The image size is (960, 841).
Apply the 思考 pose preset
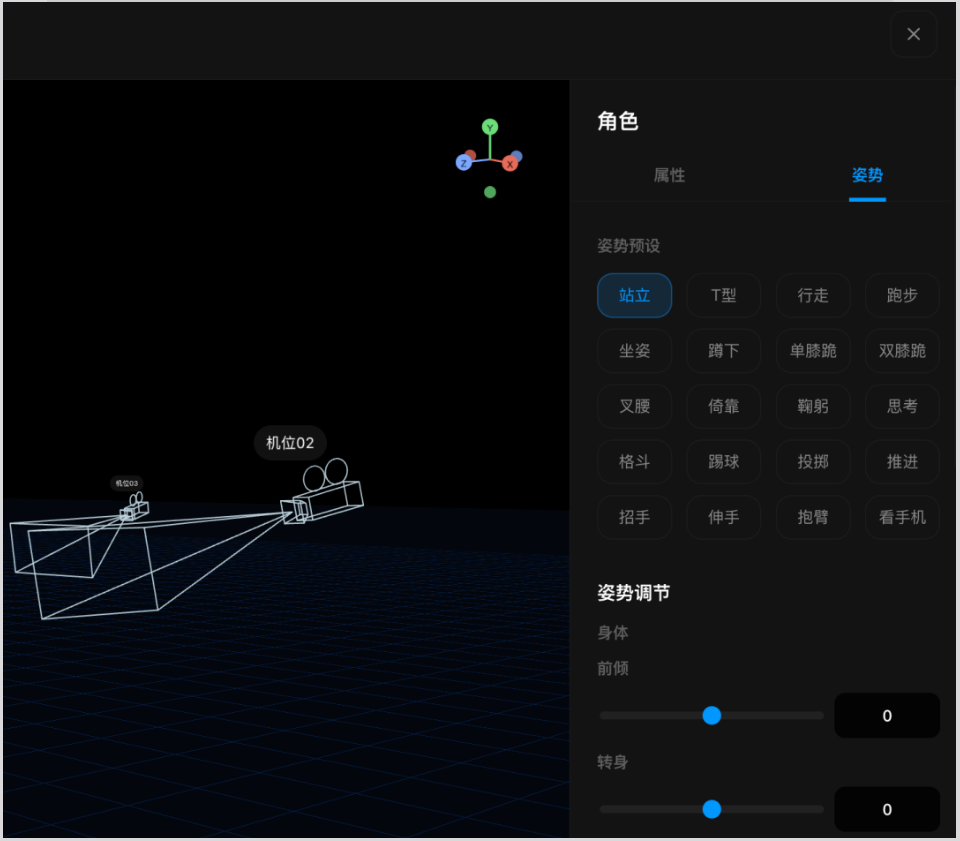point(902,406)
